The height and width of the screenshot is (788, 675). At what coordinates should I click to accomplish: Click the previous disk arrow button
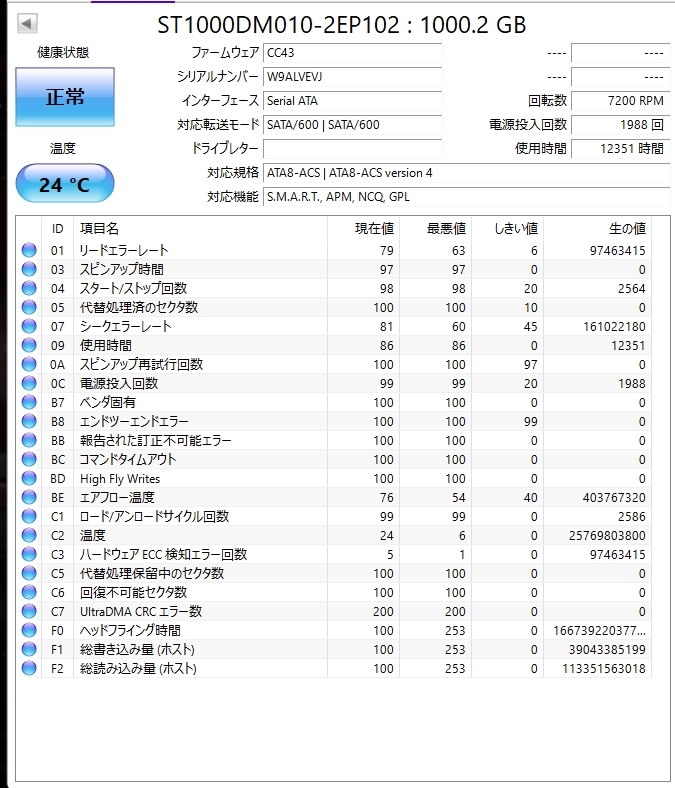27,23
